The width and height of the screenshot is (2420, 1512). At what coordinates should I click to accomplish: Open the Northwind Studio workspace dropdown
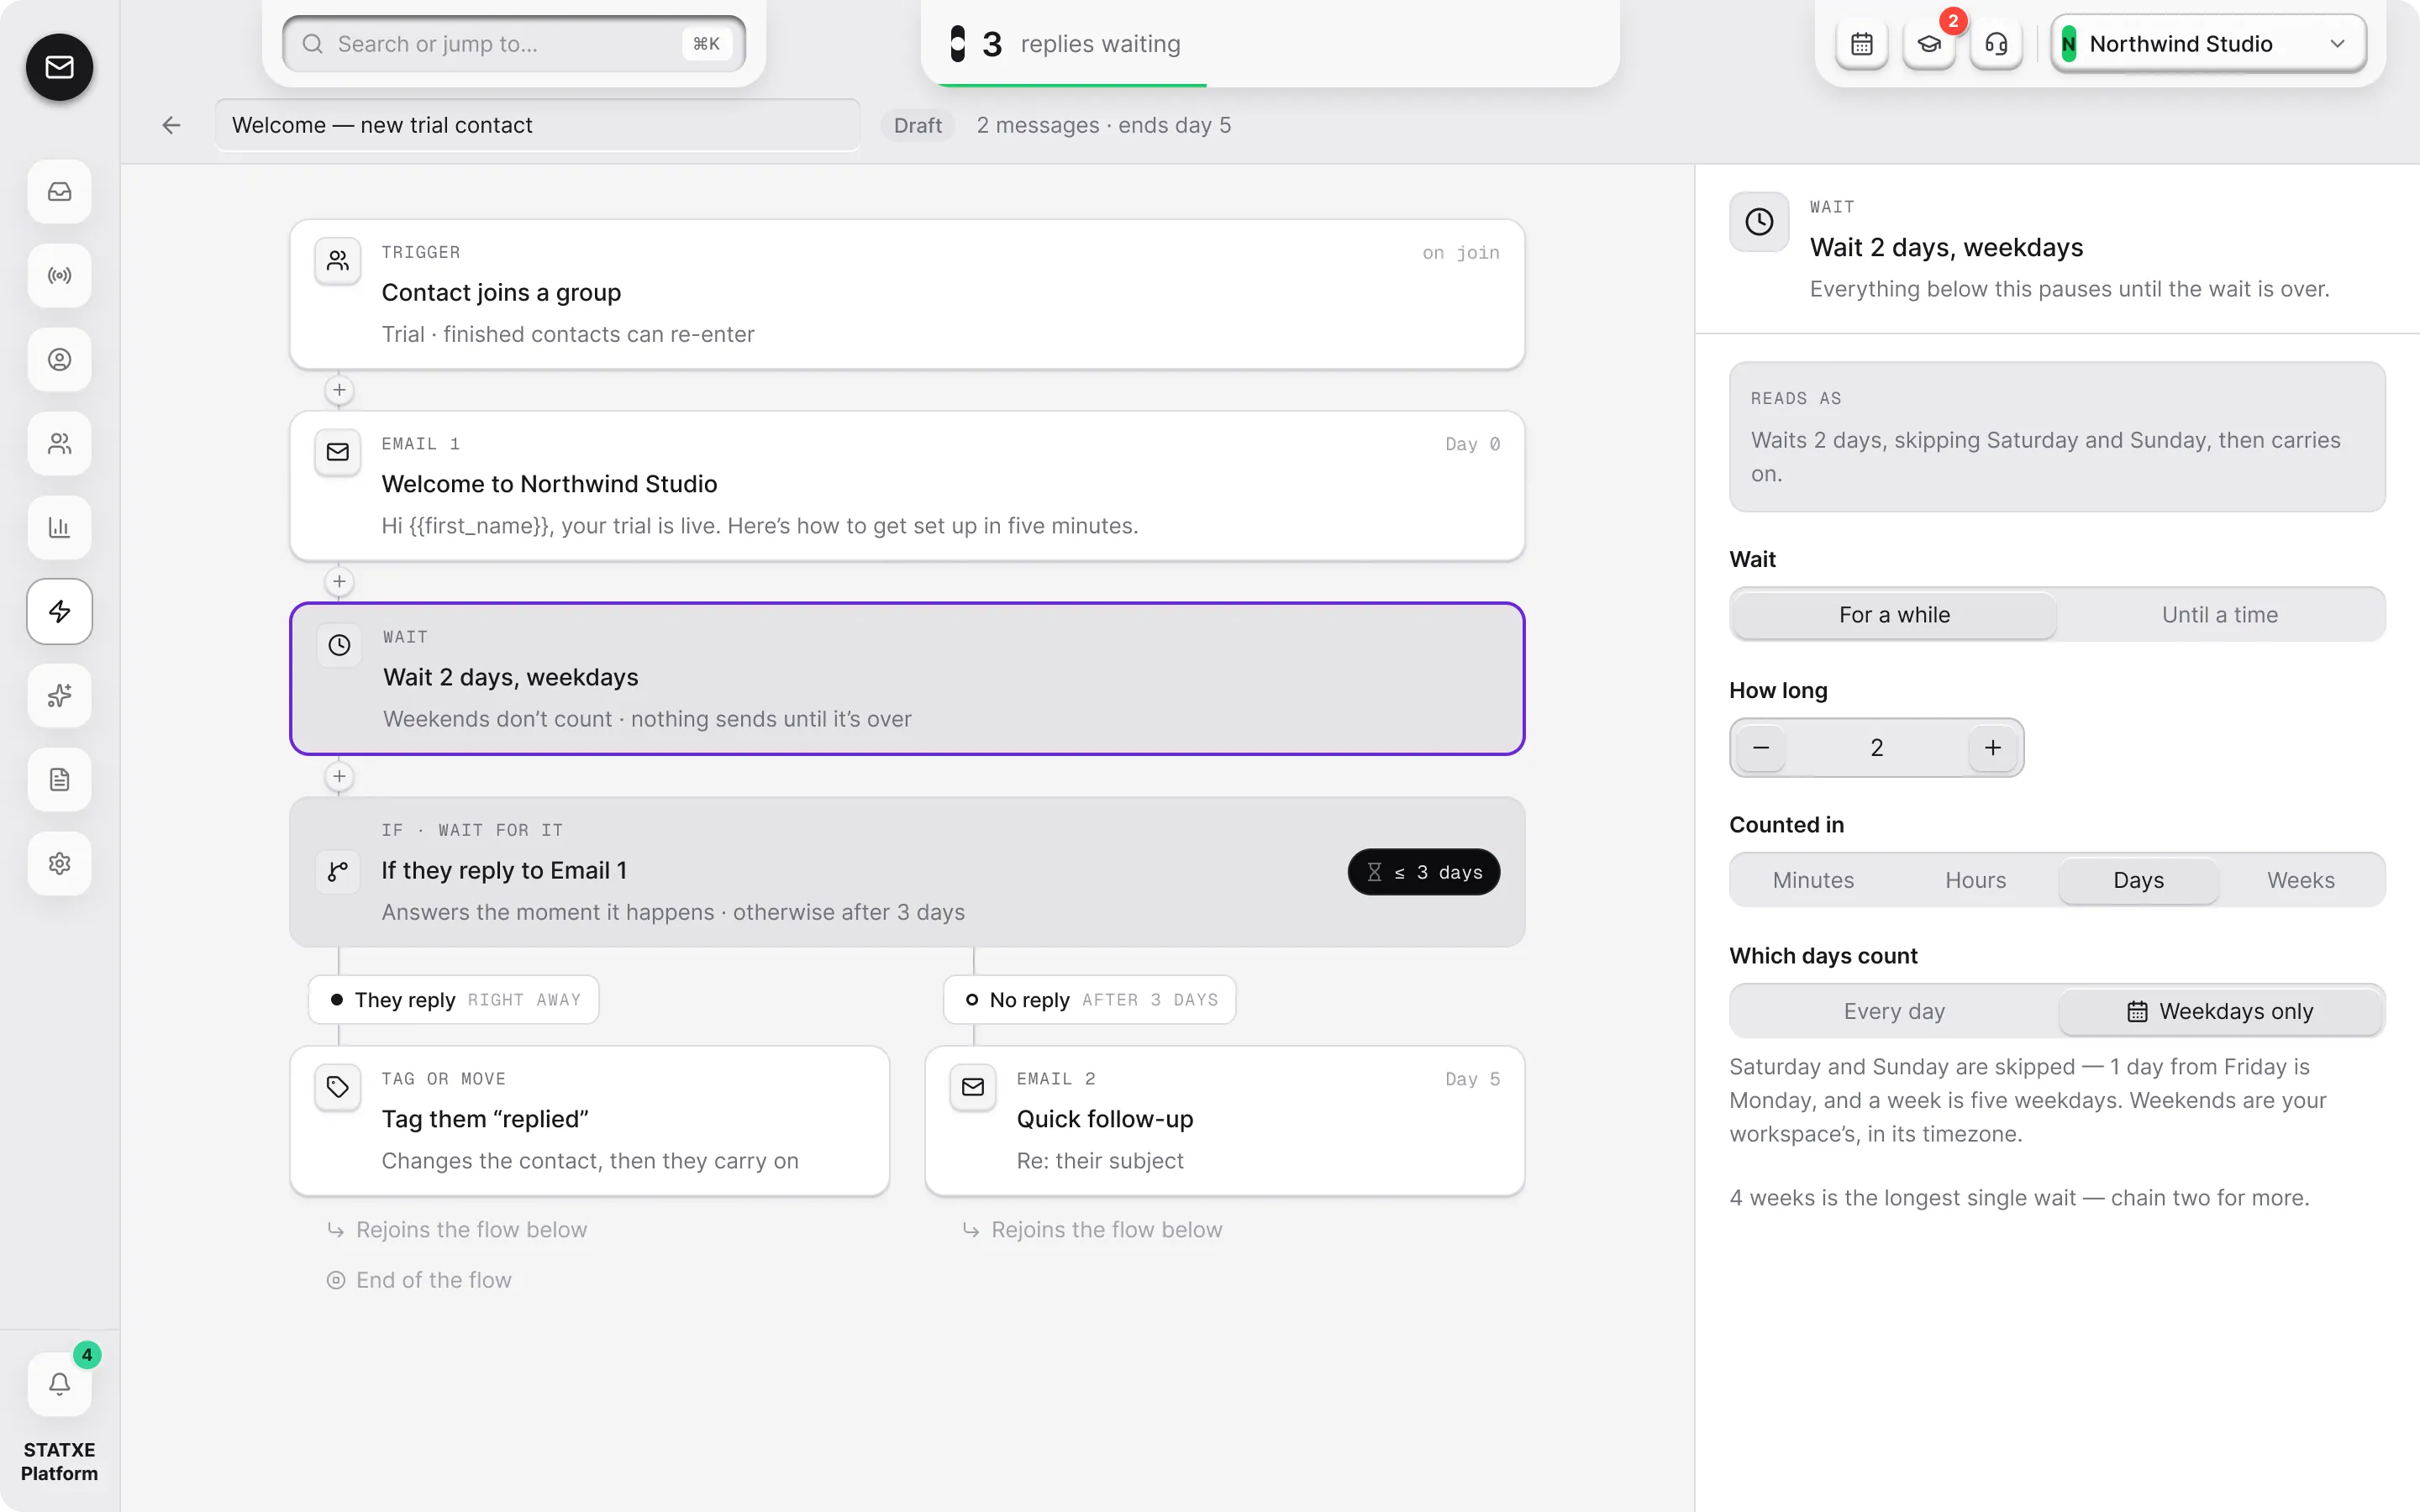tap(2208, 44)
